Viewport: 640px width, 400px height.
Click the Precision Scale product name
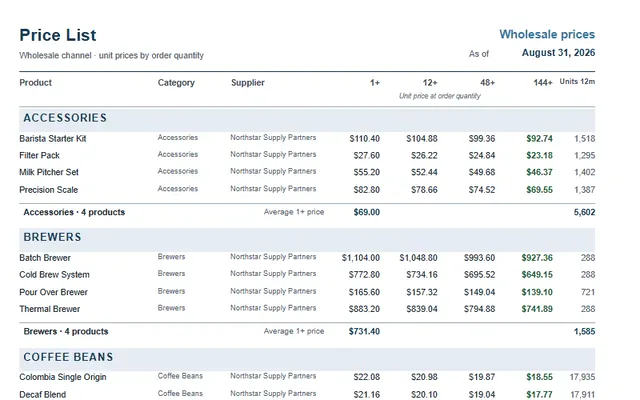(48, 190)
